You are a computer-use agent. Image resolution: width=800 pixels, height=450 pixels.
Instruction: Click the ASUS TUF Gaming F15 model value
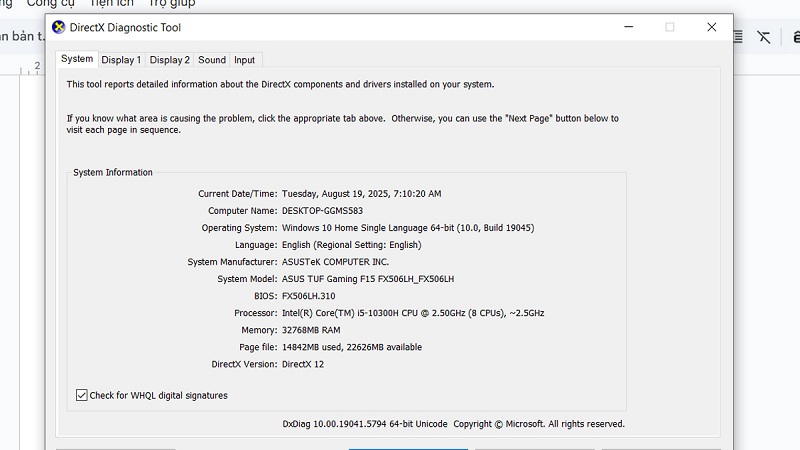(x=368, y=279)
